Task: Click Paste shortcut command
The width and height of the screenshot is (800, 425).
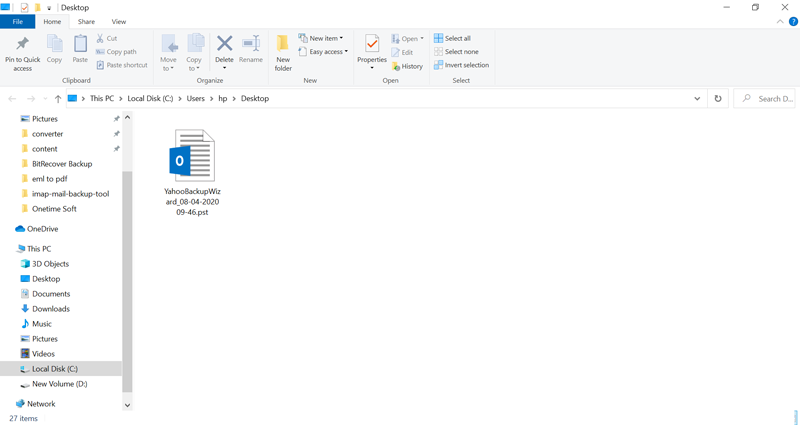Action: [x=122, y=65]
